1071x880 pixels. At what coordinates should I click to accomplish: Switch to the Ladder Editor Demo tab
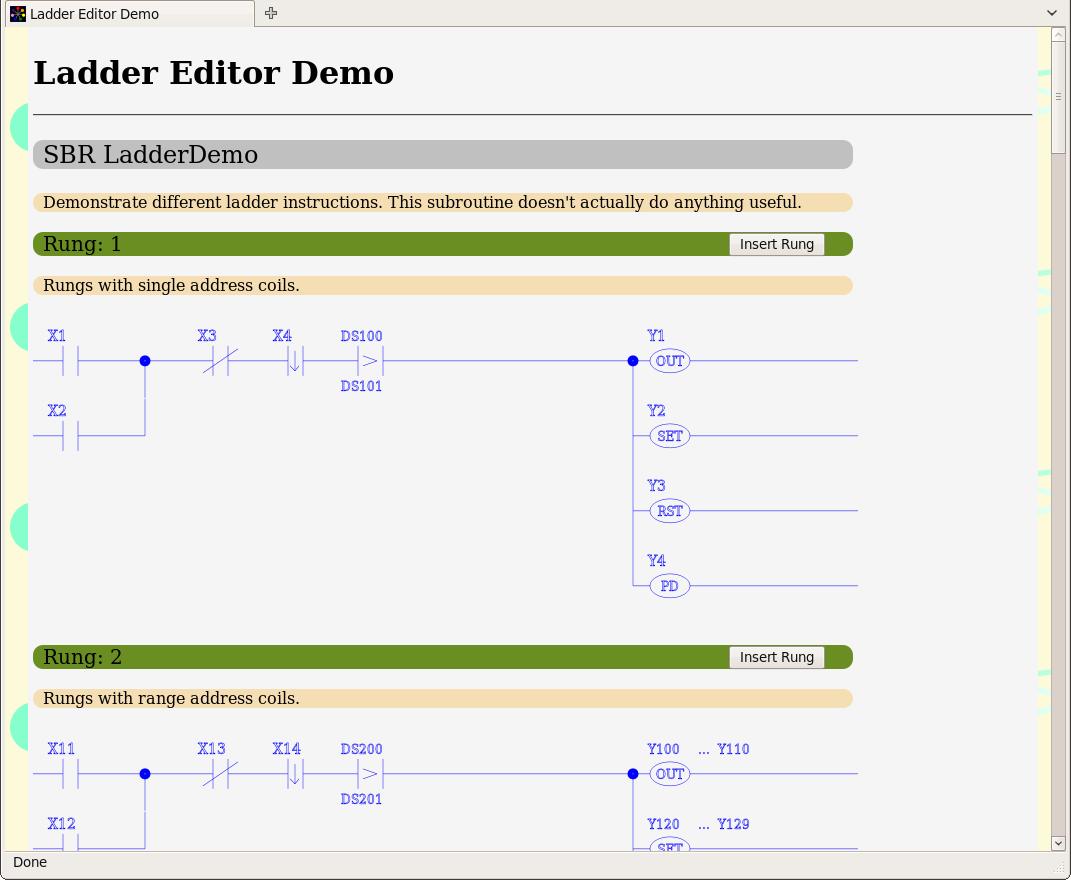[x=130, y=14]
